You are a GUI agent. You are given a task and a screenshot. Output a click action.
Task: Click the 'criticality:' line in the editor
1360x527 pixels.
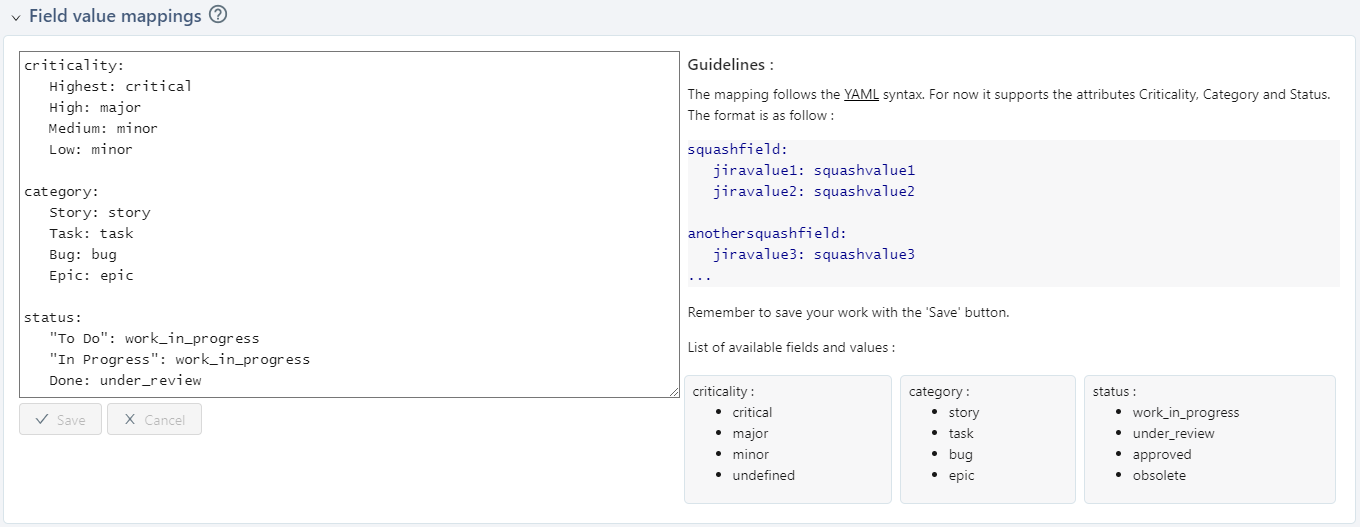pyautogui.click(x=74, y=65)
